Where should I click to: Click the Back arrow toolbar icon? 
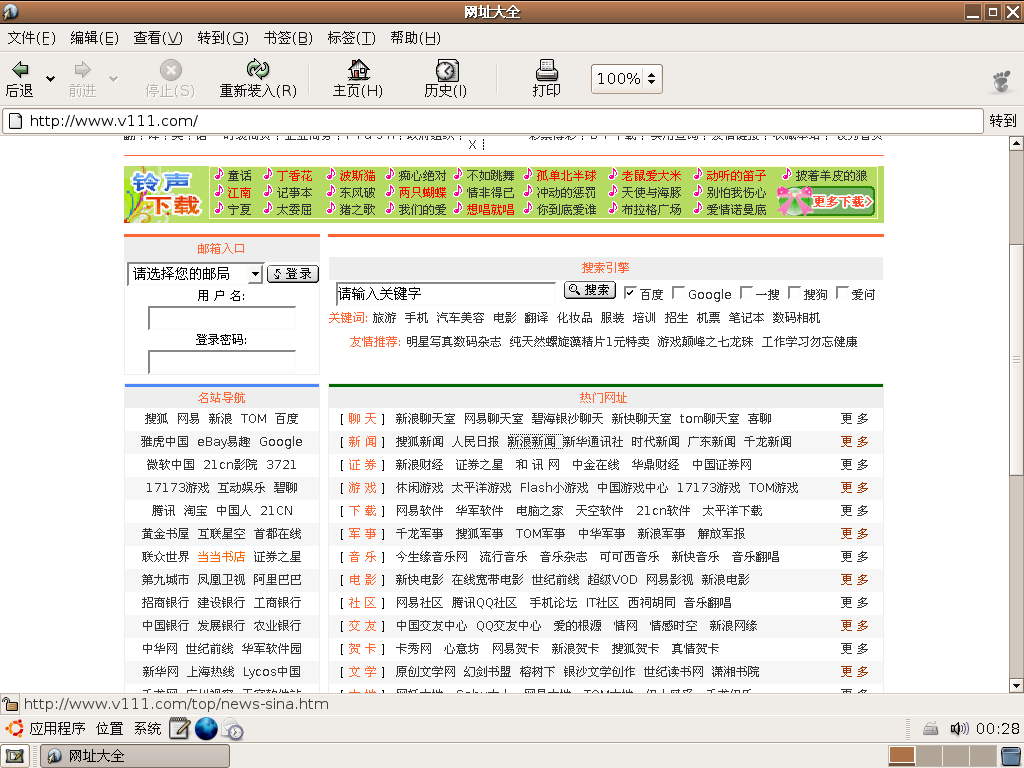coord(20,69)
